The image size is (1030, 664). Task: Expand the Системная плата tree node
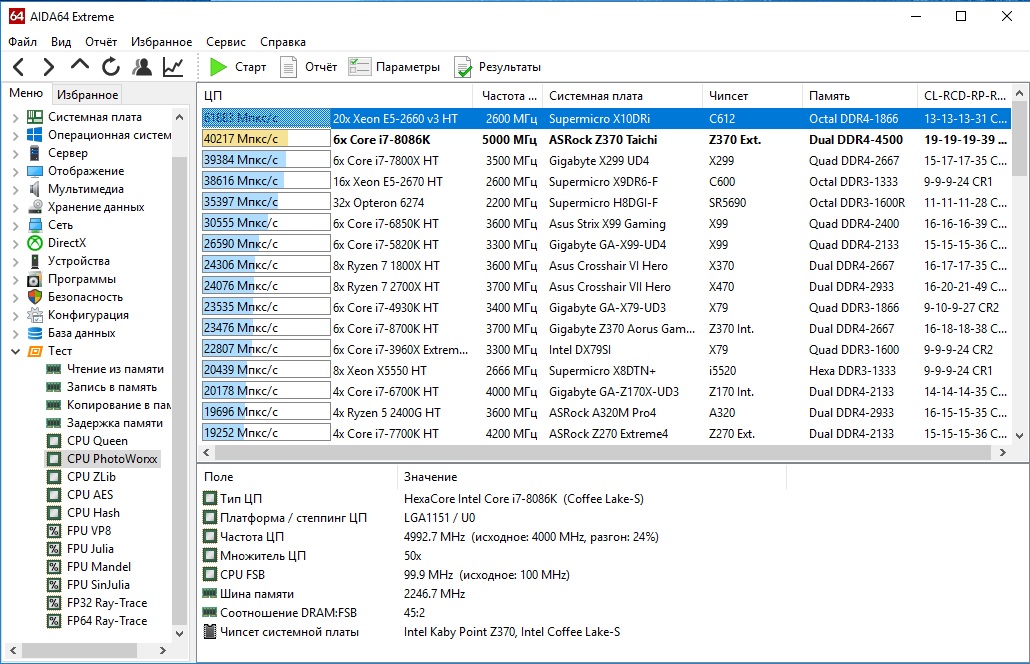tap(15, 118)
